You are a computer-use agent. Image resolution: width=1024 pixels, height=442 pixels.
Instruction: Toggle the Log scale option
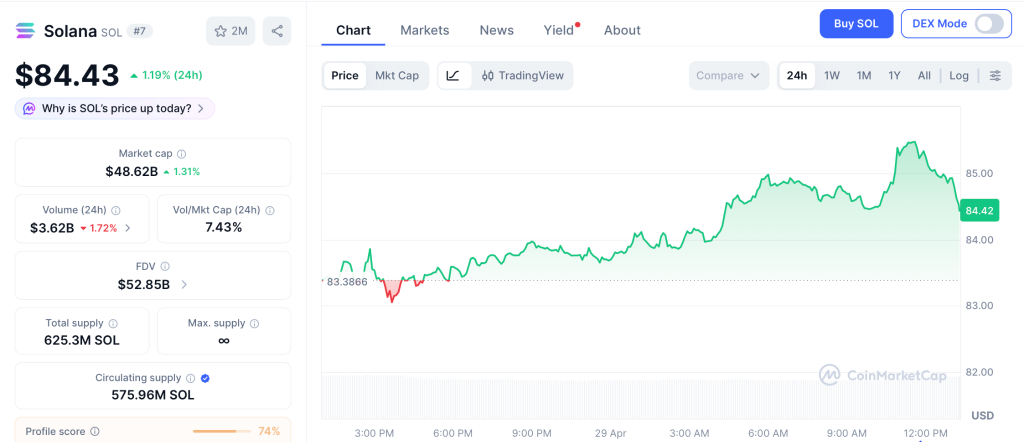pos(958,76)
